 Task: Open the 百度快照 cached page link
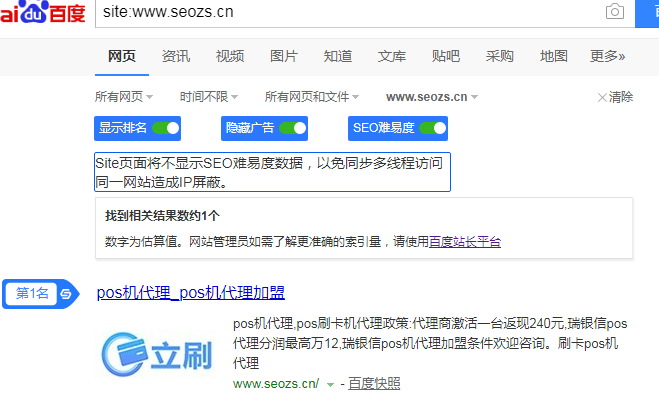click(374, 384)
